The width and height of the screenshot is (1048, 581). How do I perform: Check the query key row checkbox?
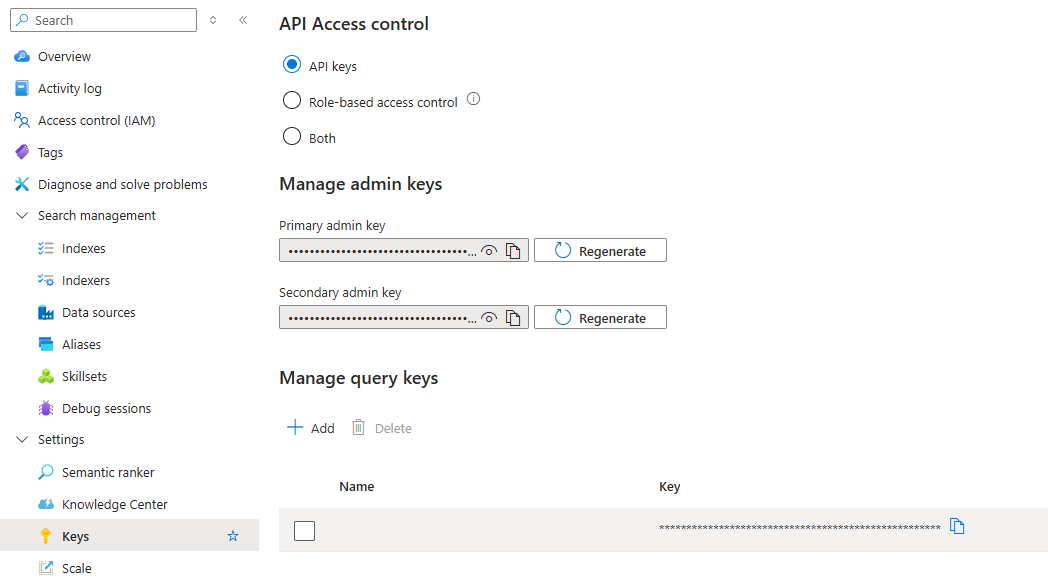pyautogui.click(x=304, y=531)
